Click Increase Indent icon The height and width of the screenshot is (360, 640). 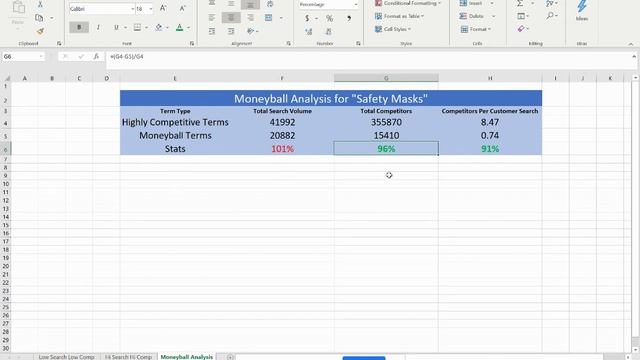(231, 31)
